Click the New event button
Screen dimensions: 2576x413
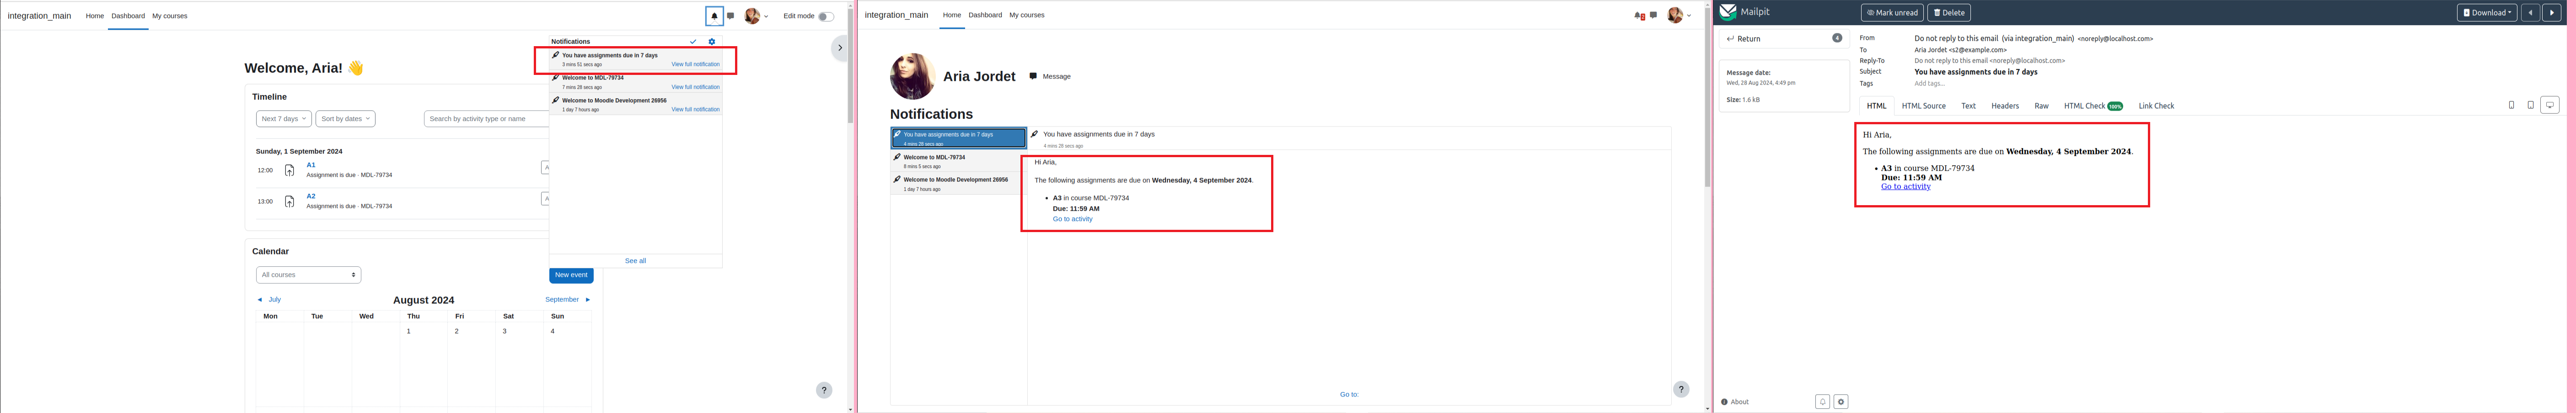tap(571, 275)
